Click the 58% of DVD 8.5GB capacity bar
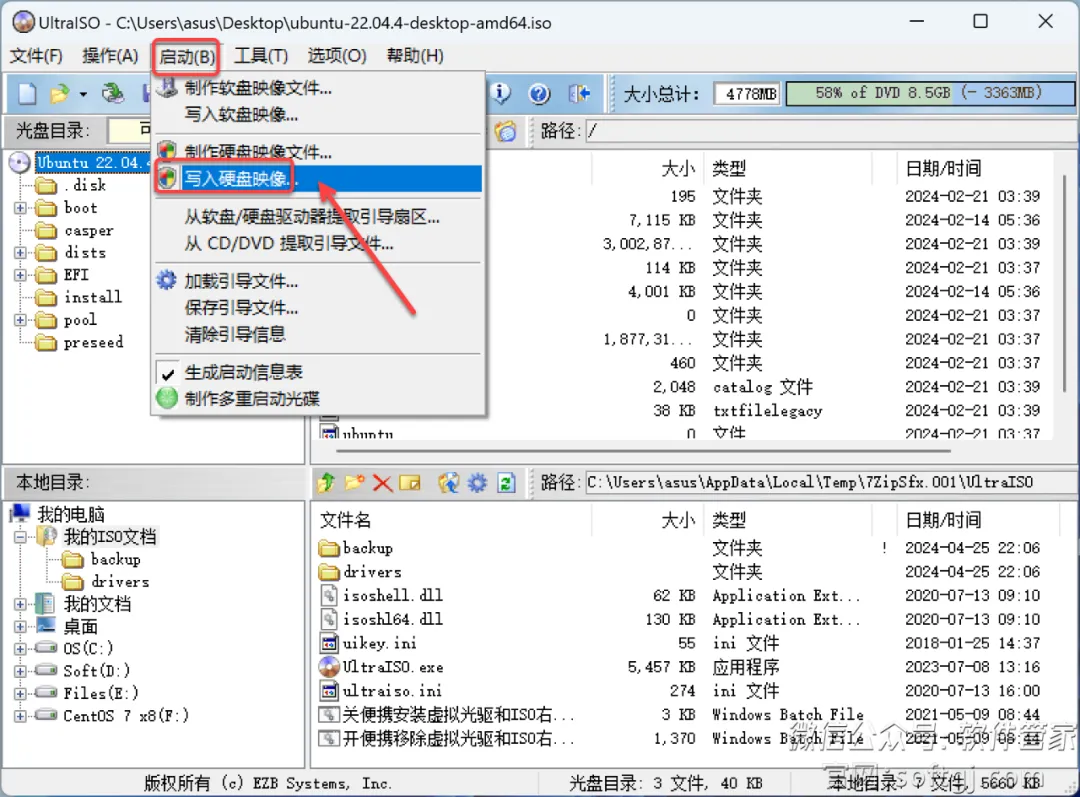The image size is (1080, 797). (x=930, y=93)
